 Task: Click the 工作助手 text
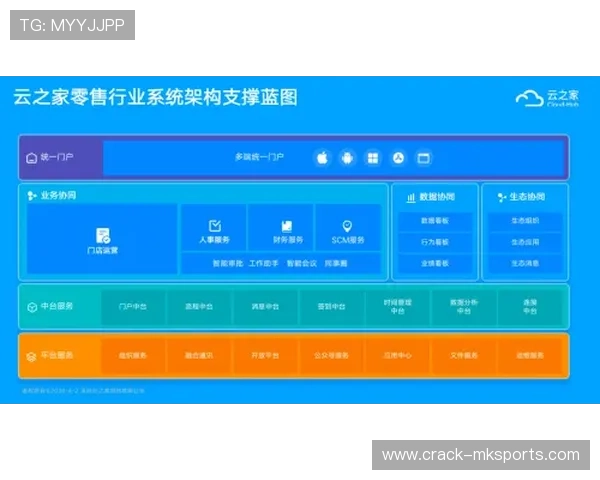click(263, 263)
